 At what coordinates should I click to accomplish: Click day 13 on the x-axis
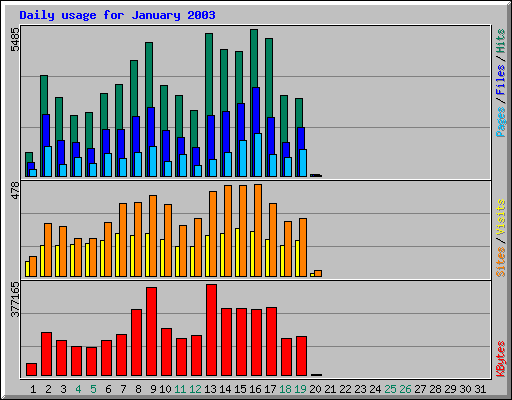click(x=210, y=389)
